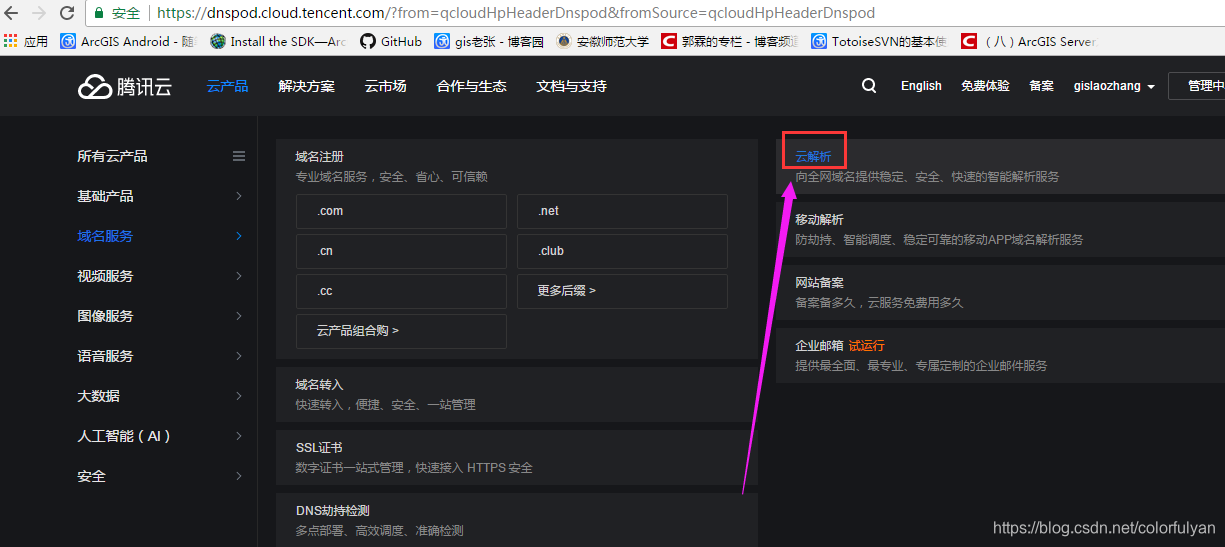Open the GitHub bookmark
The height and width of the screenshot is (547, 1225).
click(x=391, y=41)
